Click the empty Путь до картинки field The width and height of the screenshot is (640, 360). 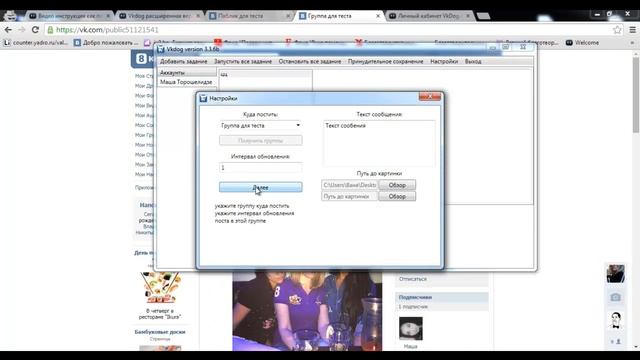(350, 196)
